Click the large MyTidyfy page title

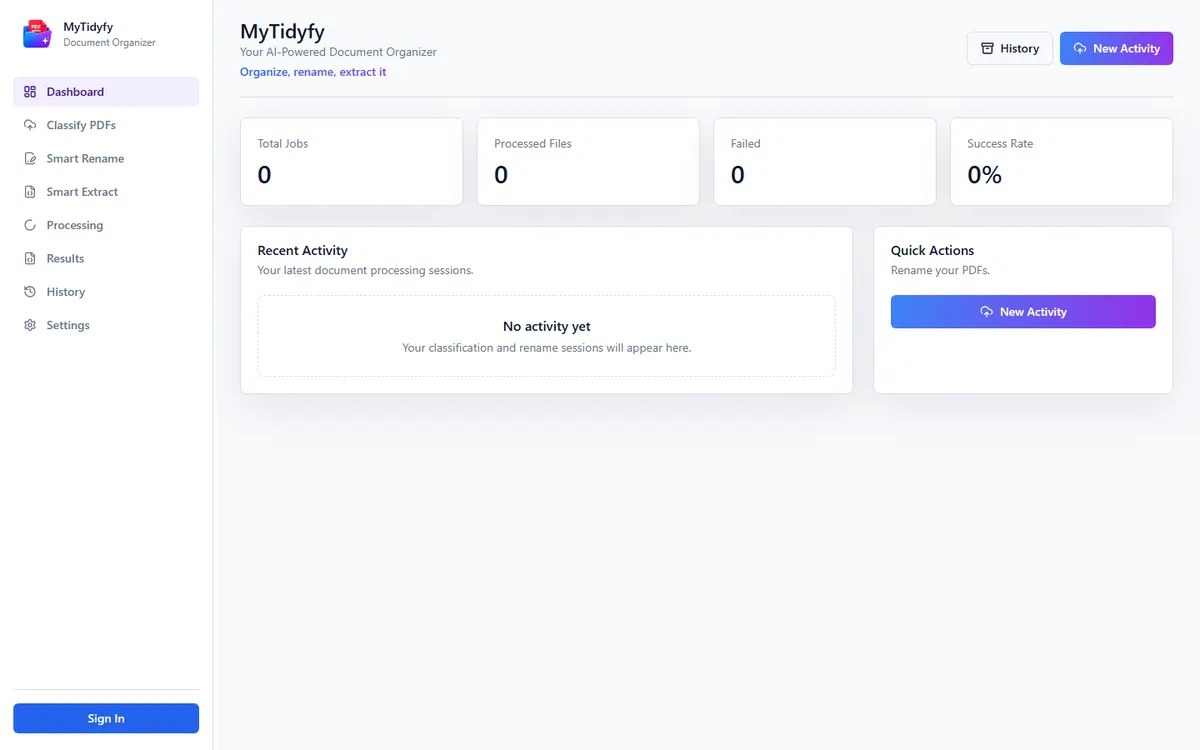point(283,31)
